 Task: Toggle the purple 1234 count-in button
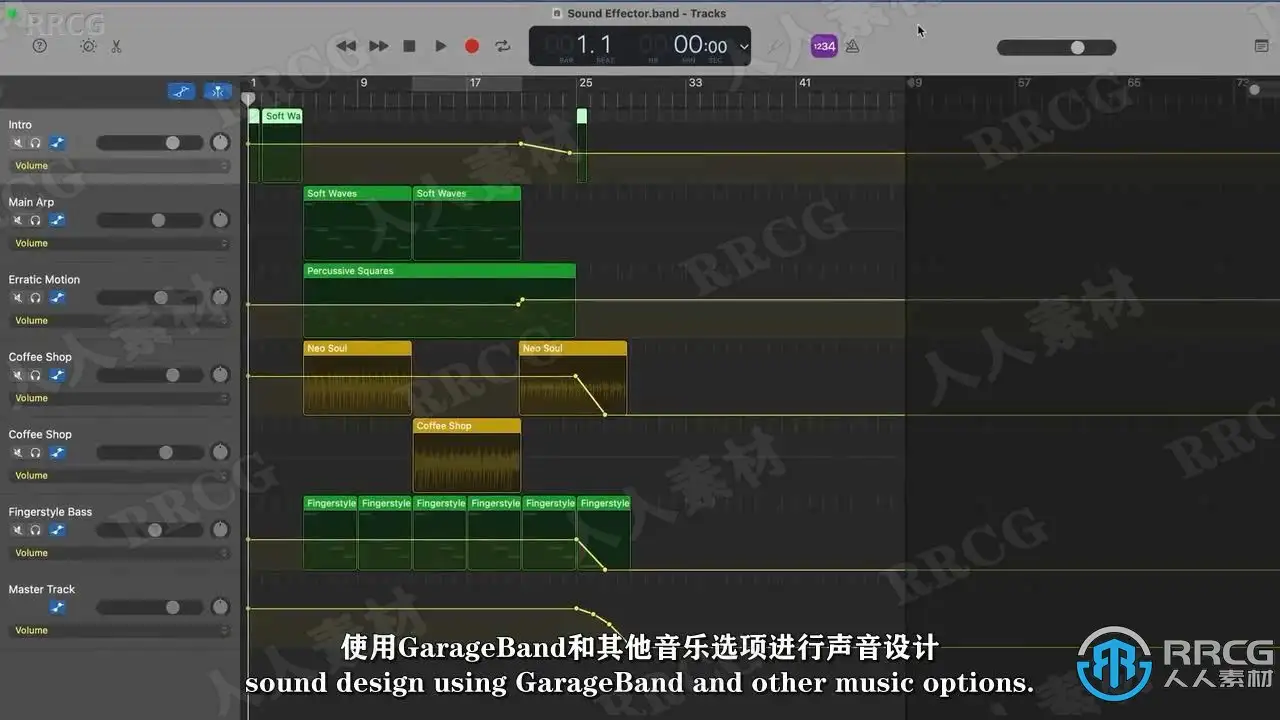(824, 46)
